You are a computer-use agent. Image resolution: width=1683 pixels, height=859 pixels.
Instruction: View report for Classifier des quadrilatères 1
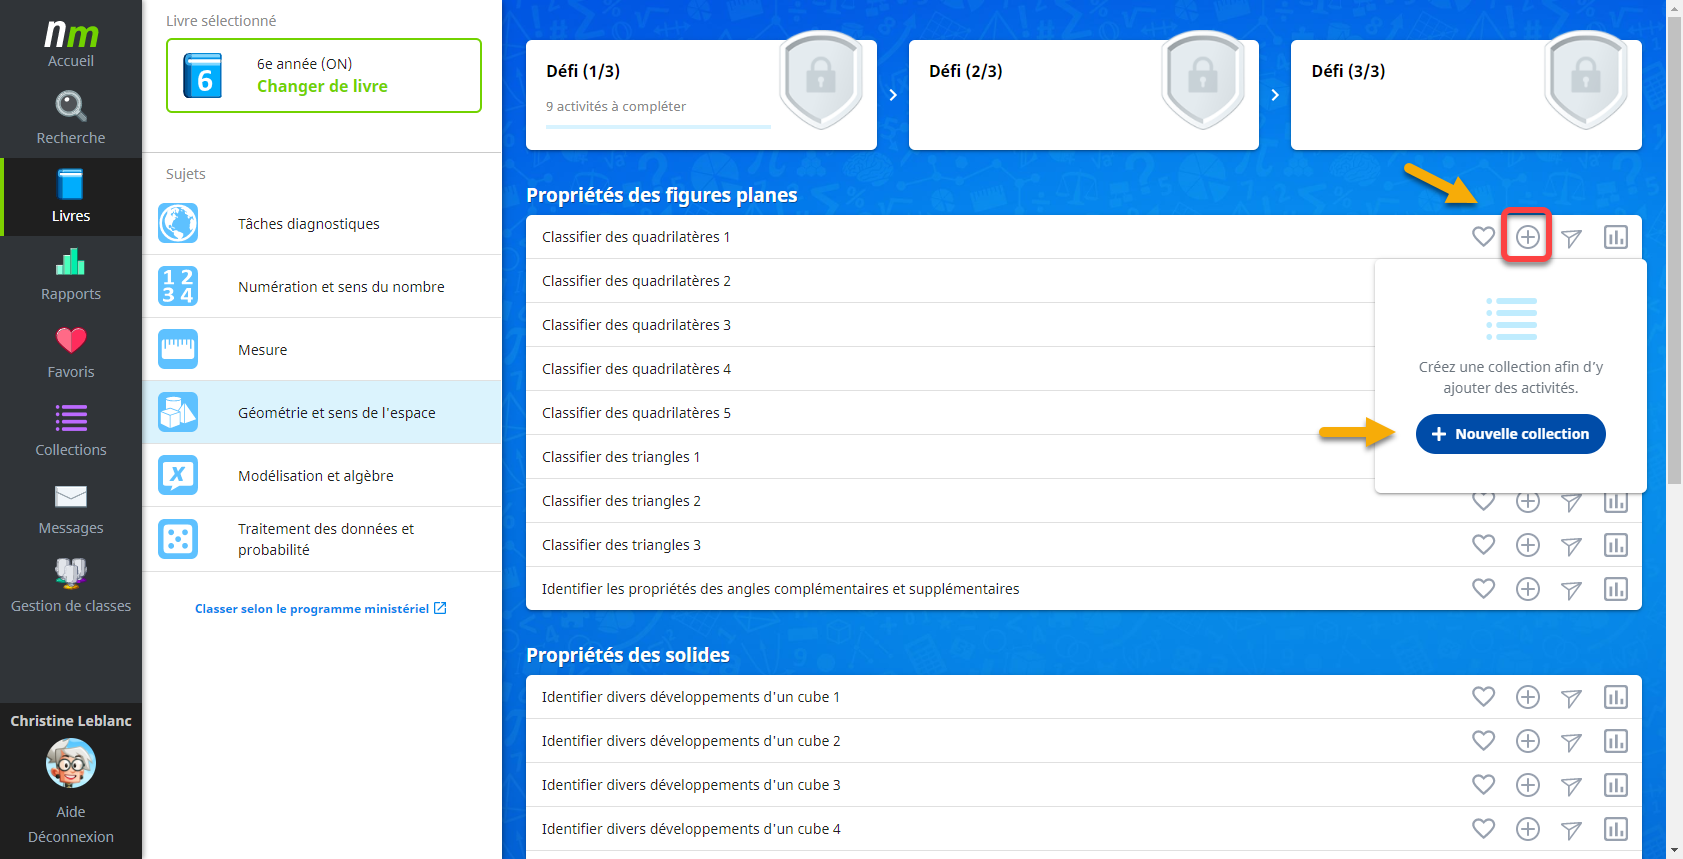(x=1615, y=237)
